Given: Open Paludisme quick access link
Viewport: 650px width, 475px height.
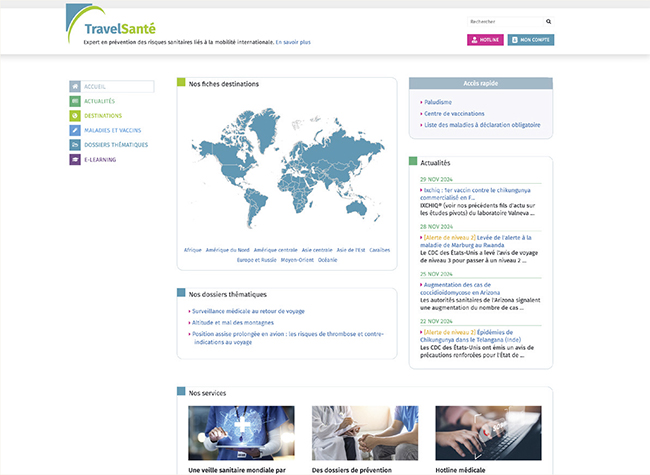Looking at the screenshot, I should 438,102.
